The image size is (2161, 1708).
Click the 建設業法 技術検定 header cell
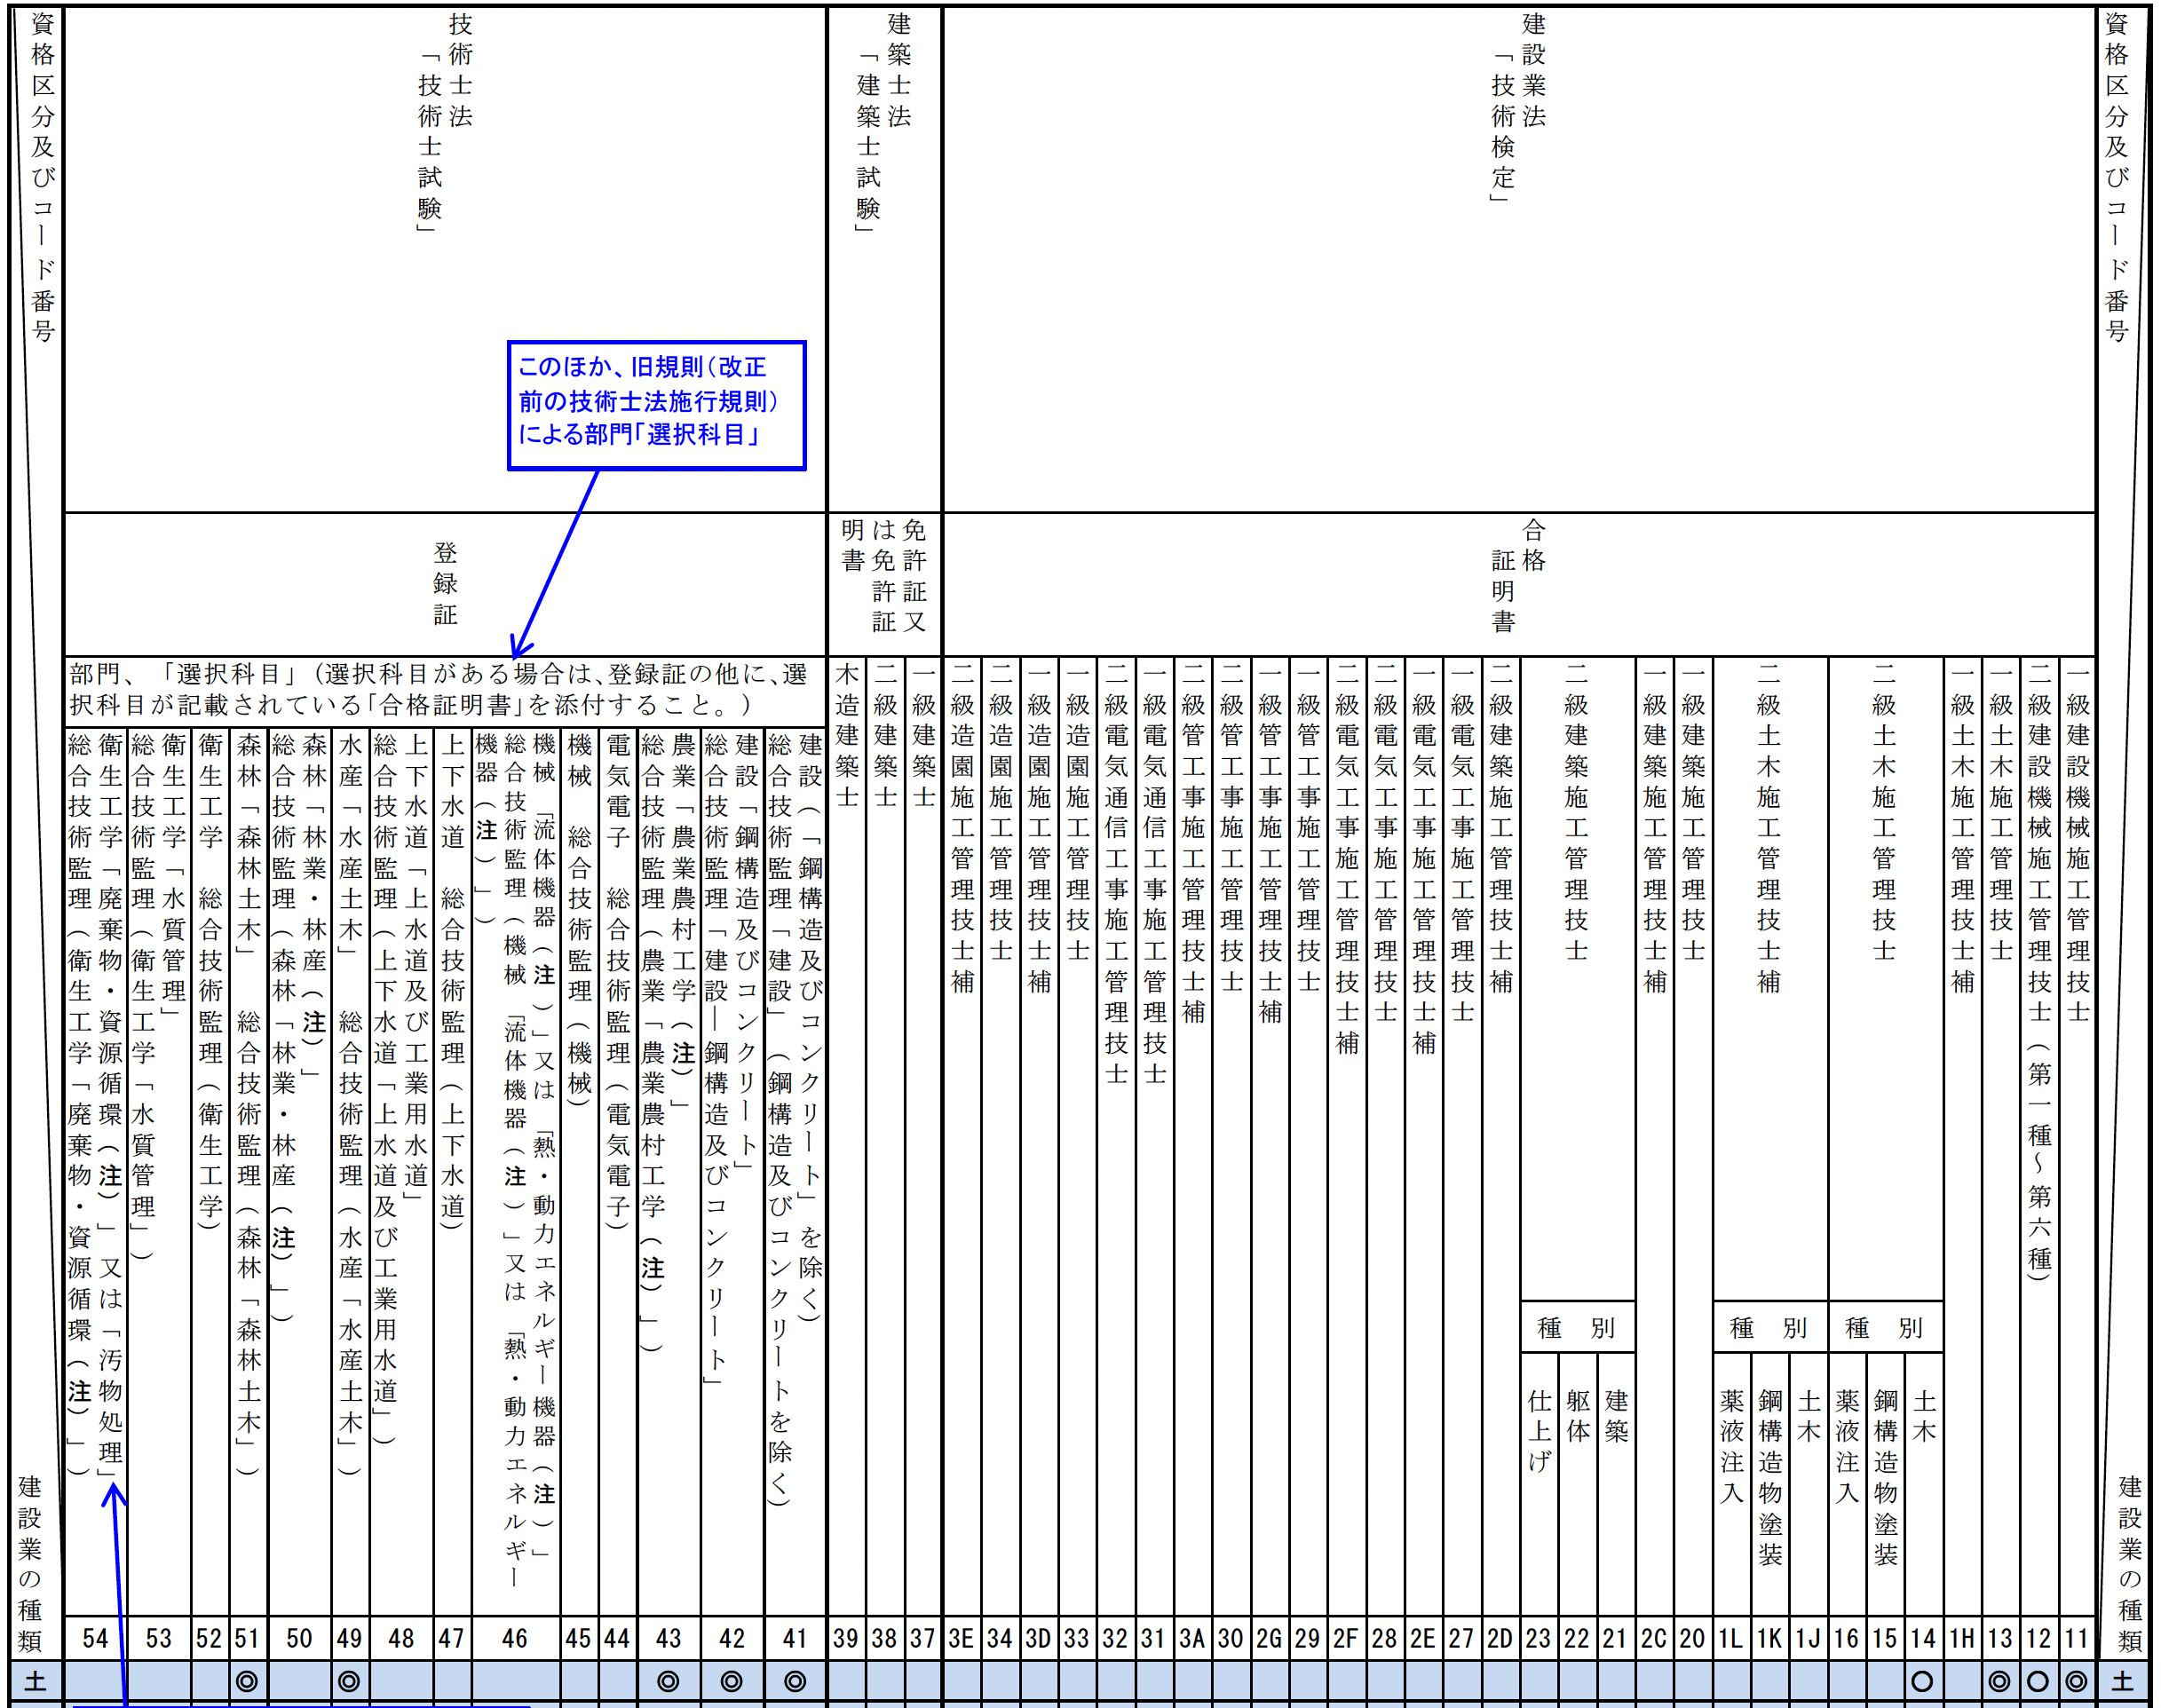1519,260
